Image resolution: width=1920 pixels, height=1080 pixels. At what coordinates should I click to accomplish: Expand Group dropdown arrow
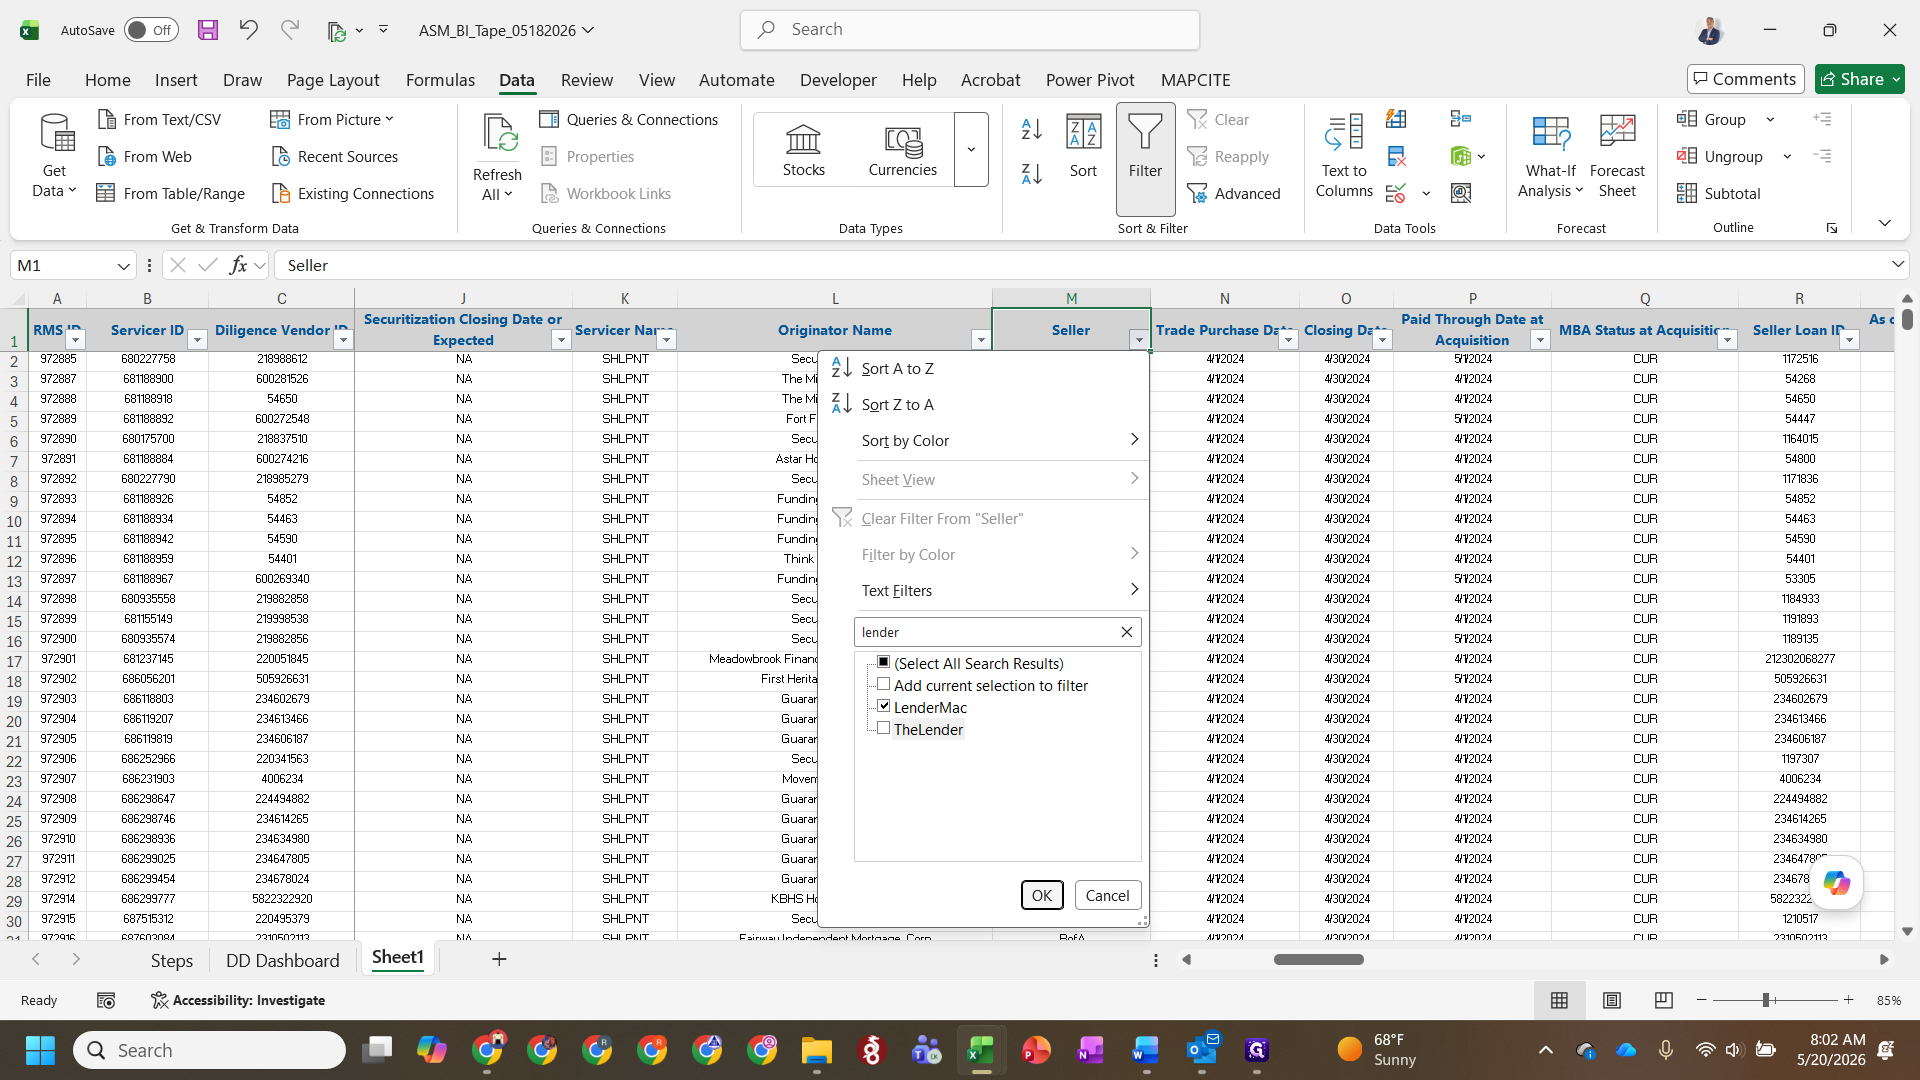pos(1770,120)
